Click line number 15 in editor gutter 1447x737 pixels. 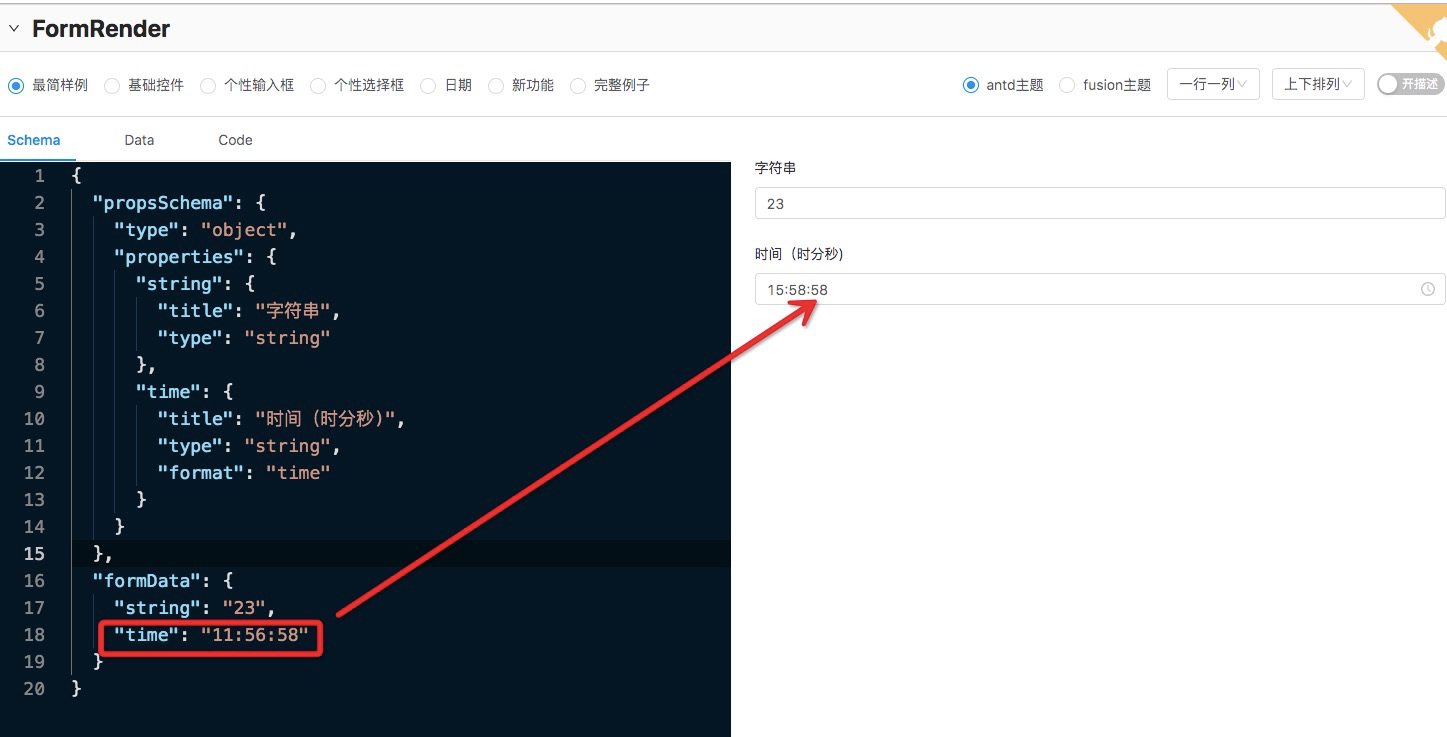click(x=34, y=553)
